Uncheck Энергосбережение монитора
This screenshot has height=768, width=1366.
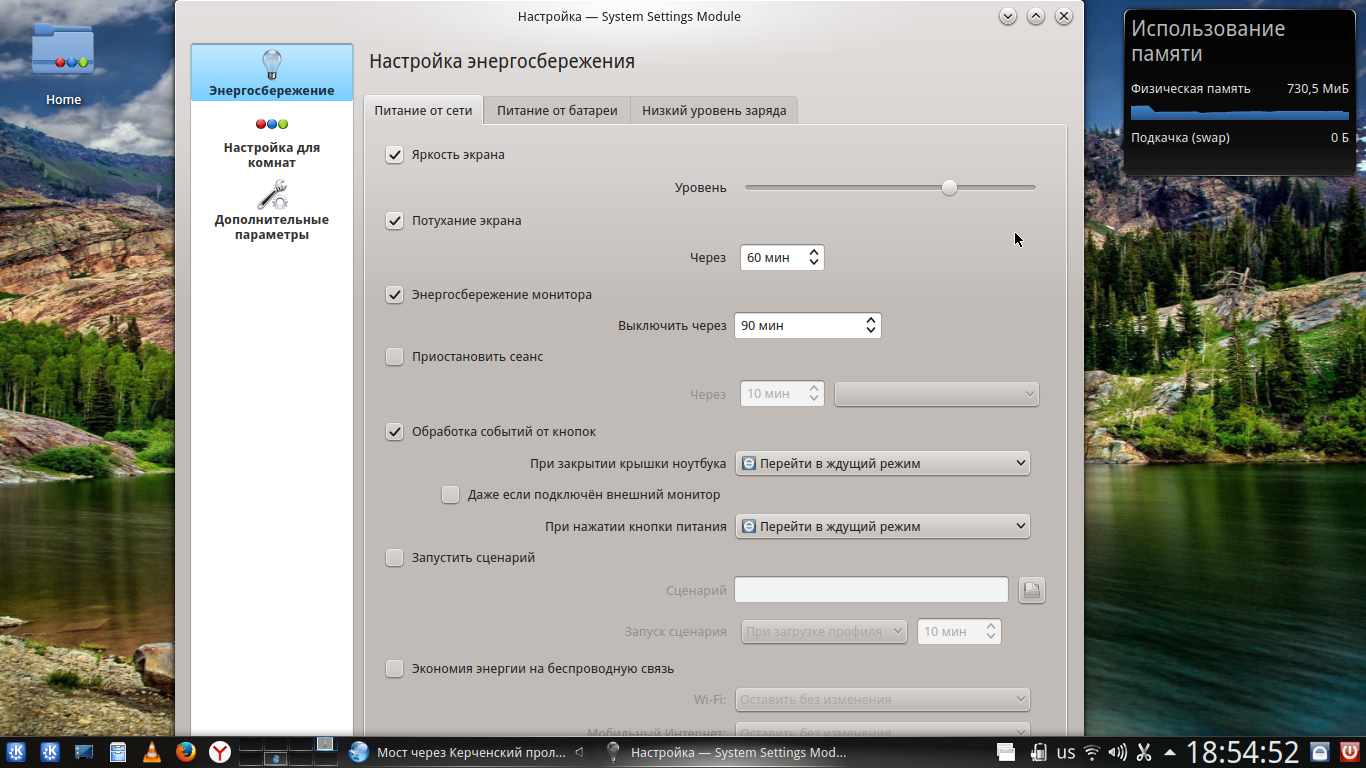click(394, 295)
